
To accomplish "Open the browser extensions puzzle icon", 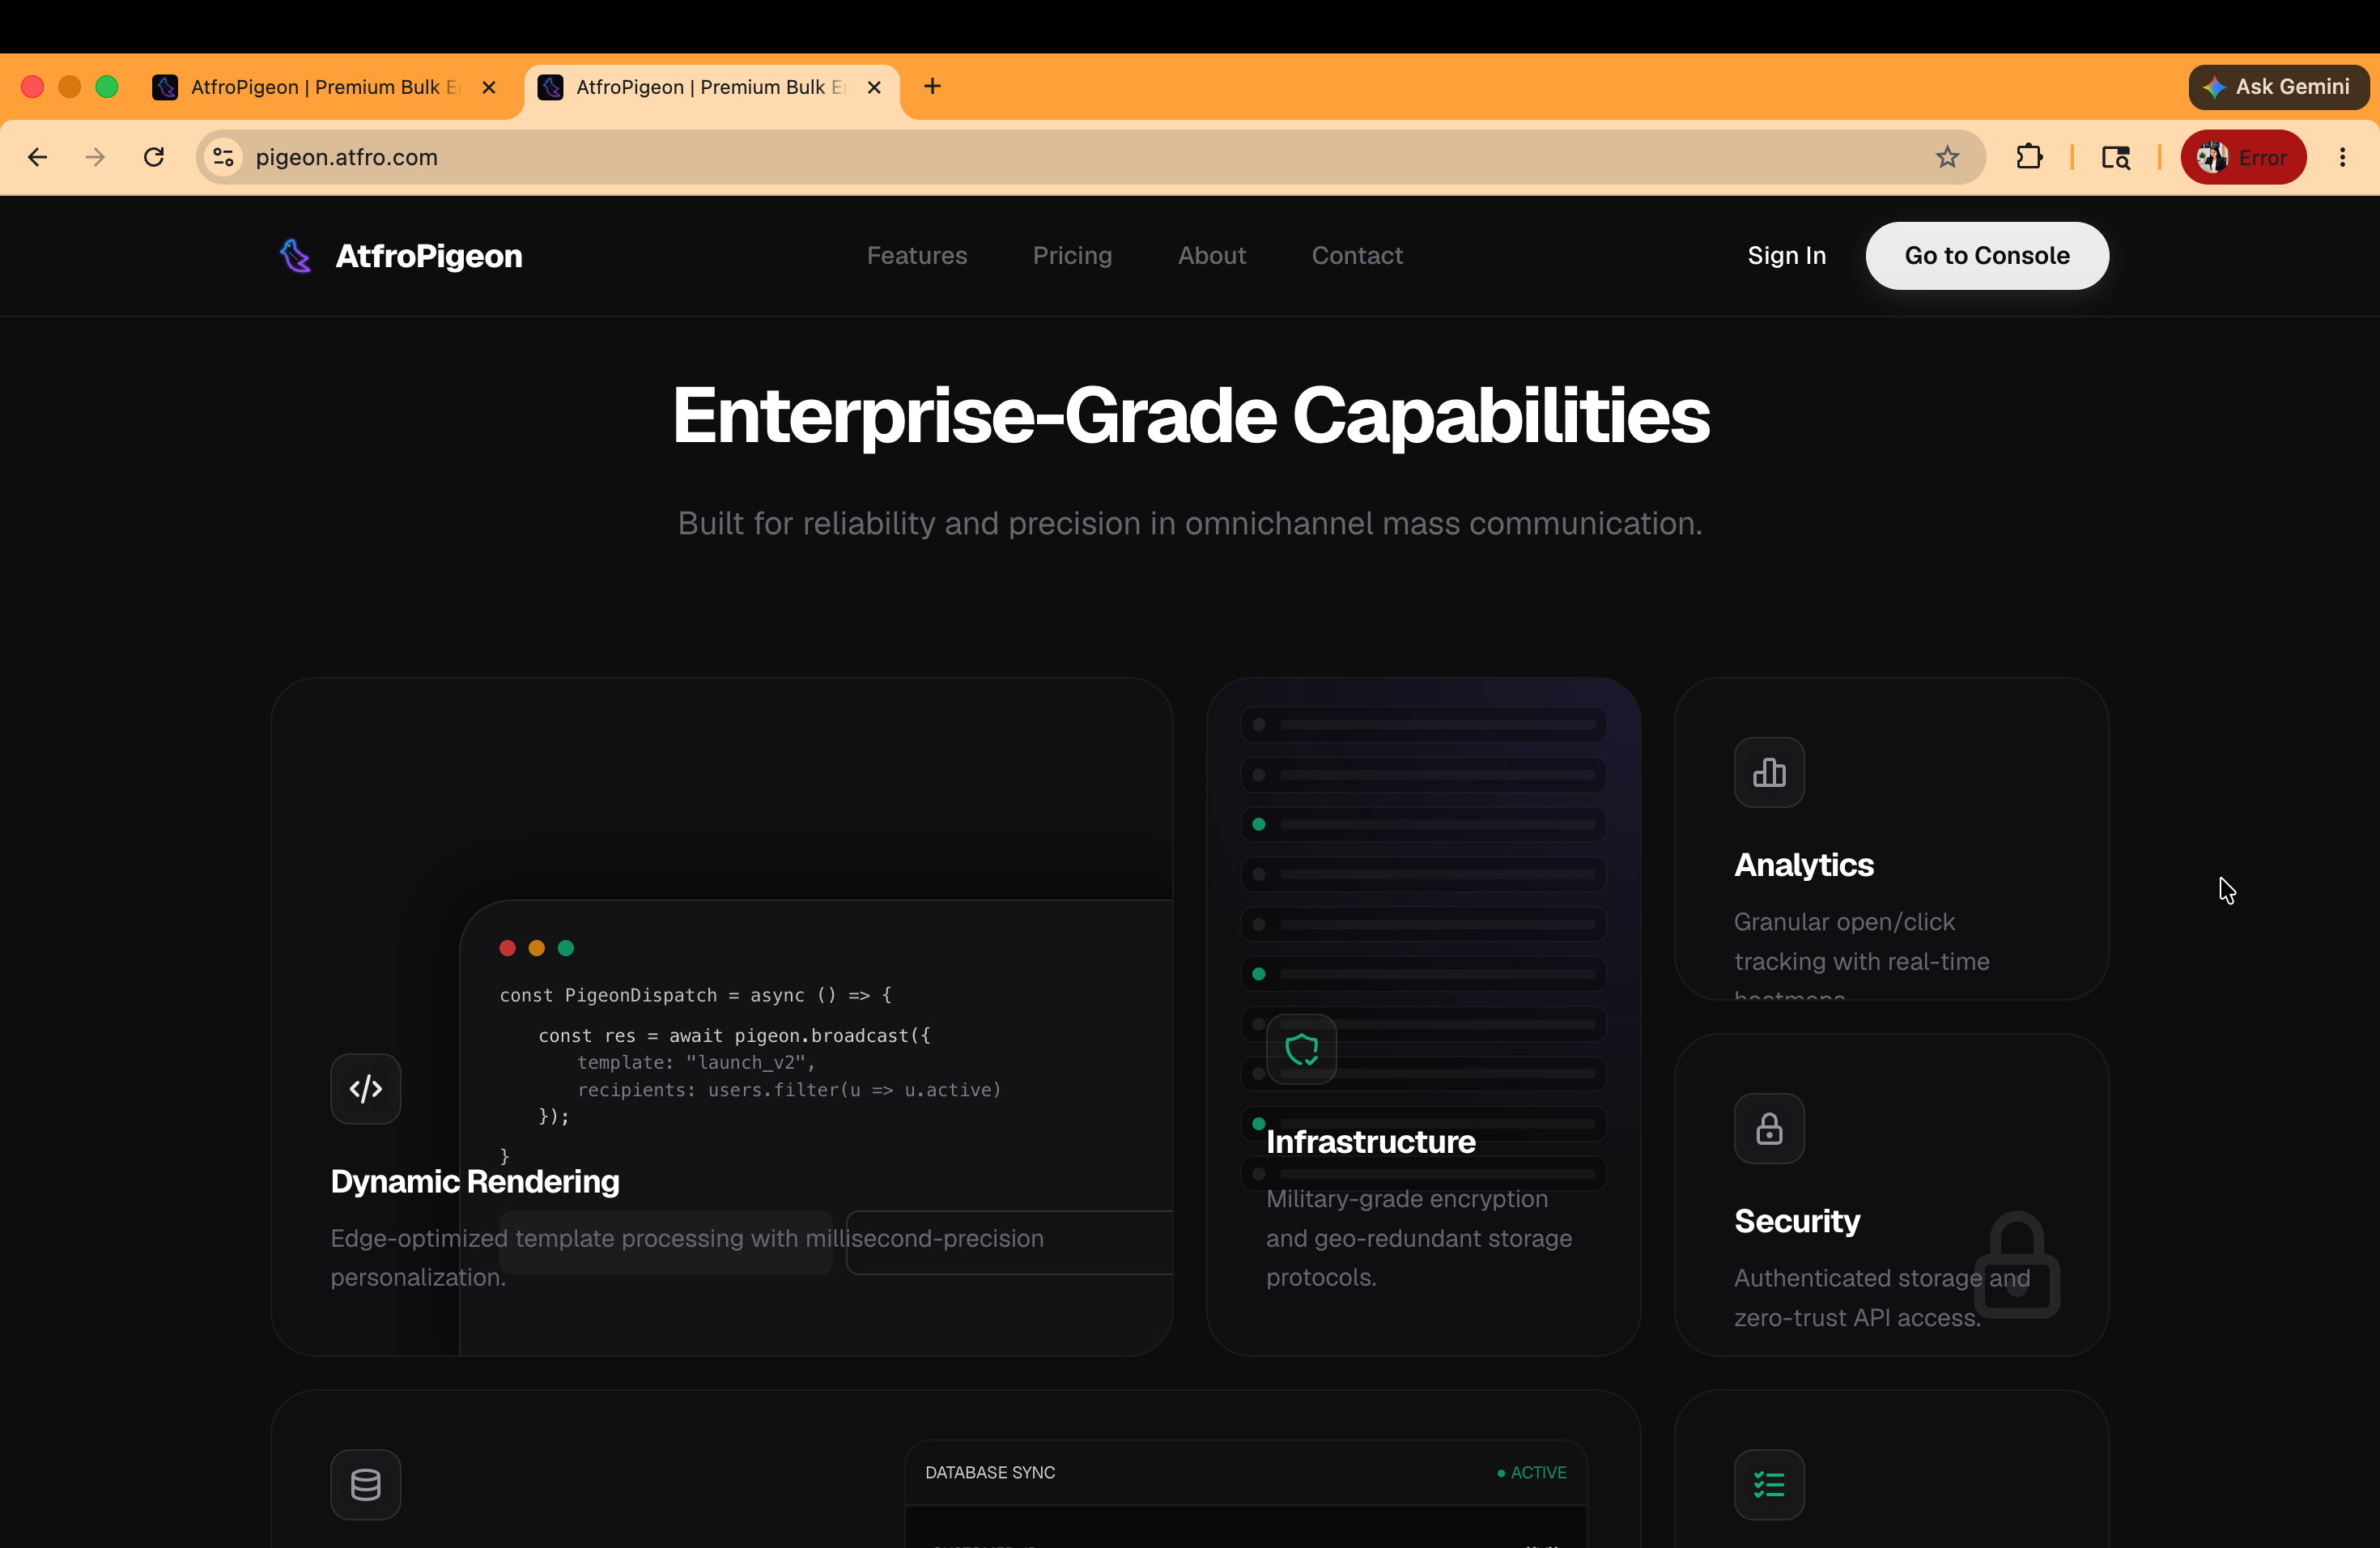I will coord(2029,157).
